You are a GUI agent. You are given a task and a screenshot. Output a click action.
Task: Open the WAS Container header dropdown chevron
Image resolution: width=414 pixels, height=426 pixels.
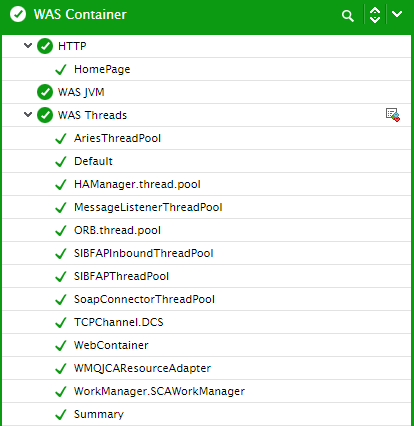(x=397, y=14)
